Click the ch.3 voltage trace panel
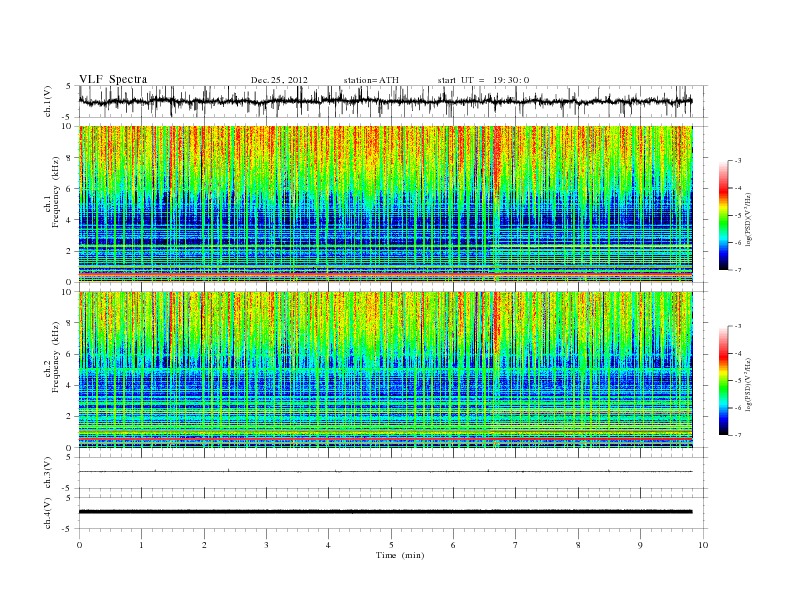The width and height of the screenshot is (792, 612). [393, 473]
